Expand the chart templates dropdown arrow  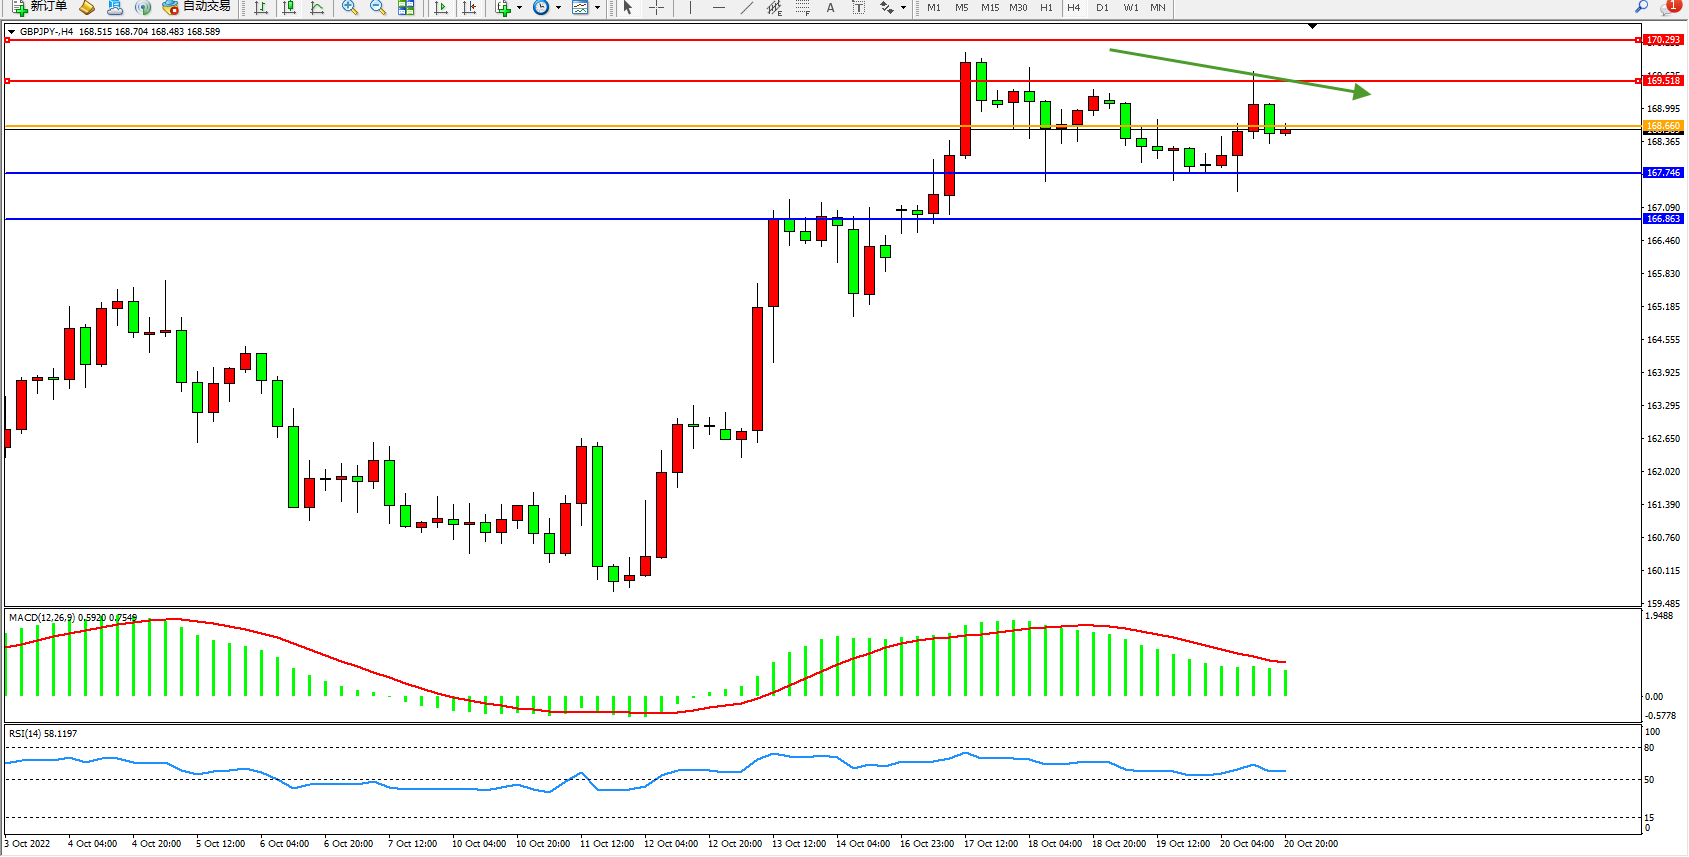[597, 8]
